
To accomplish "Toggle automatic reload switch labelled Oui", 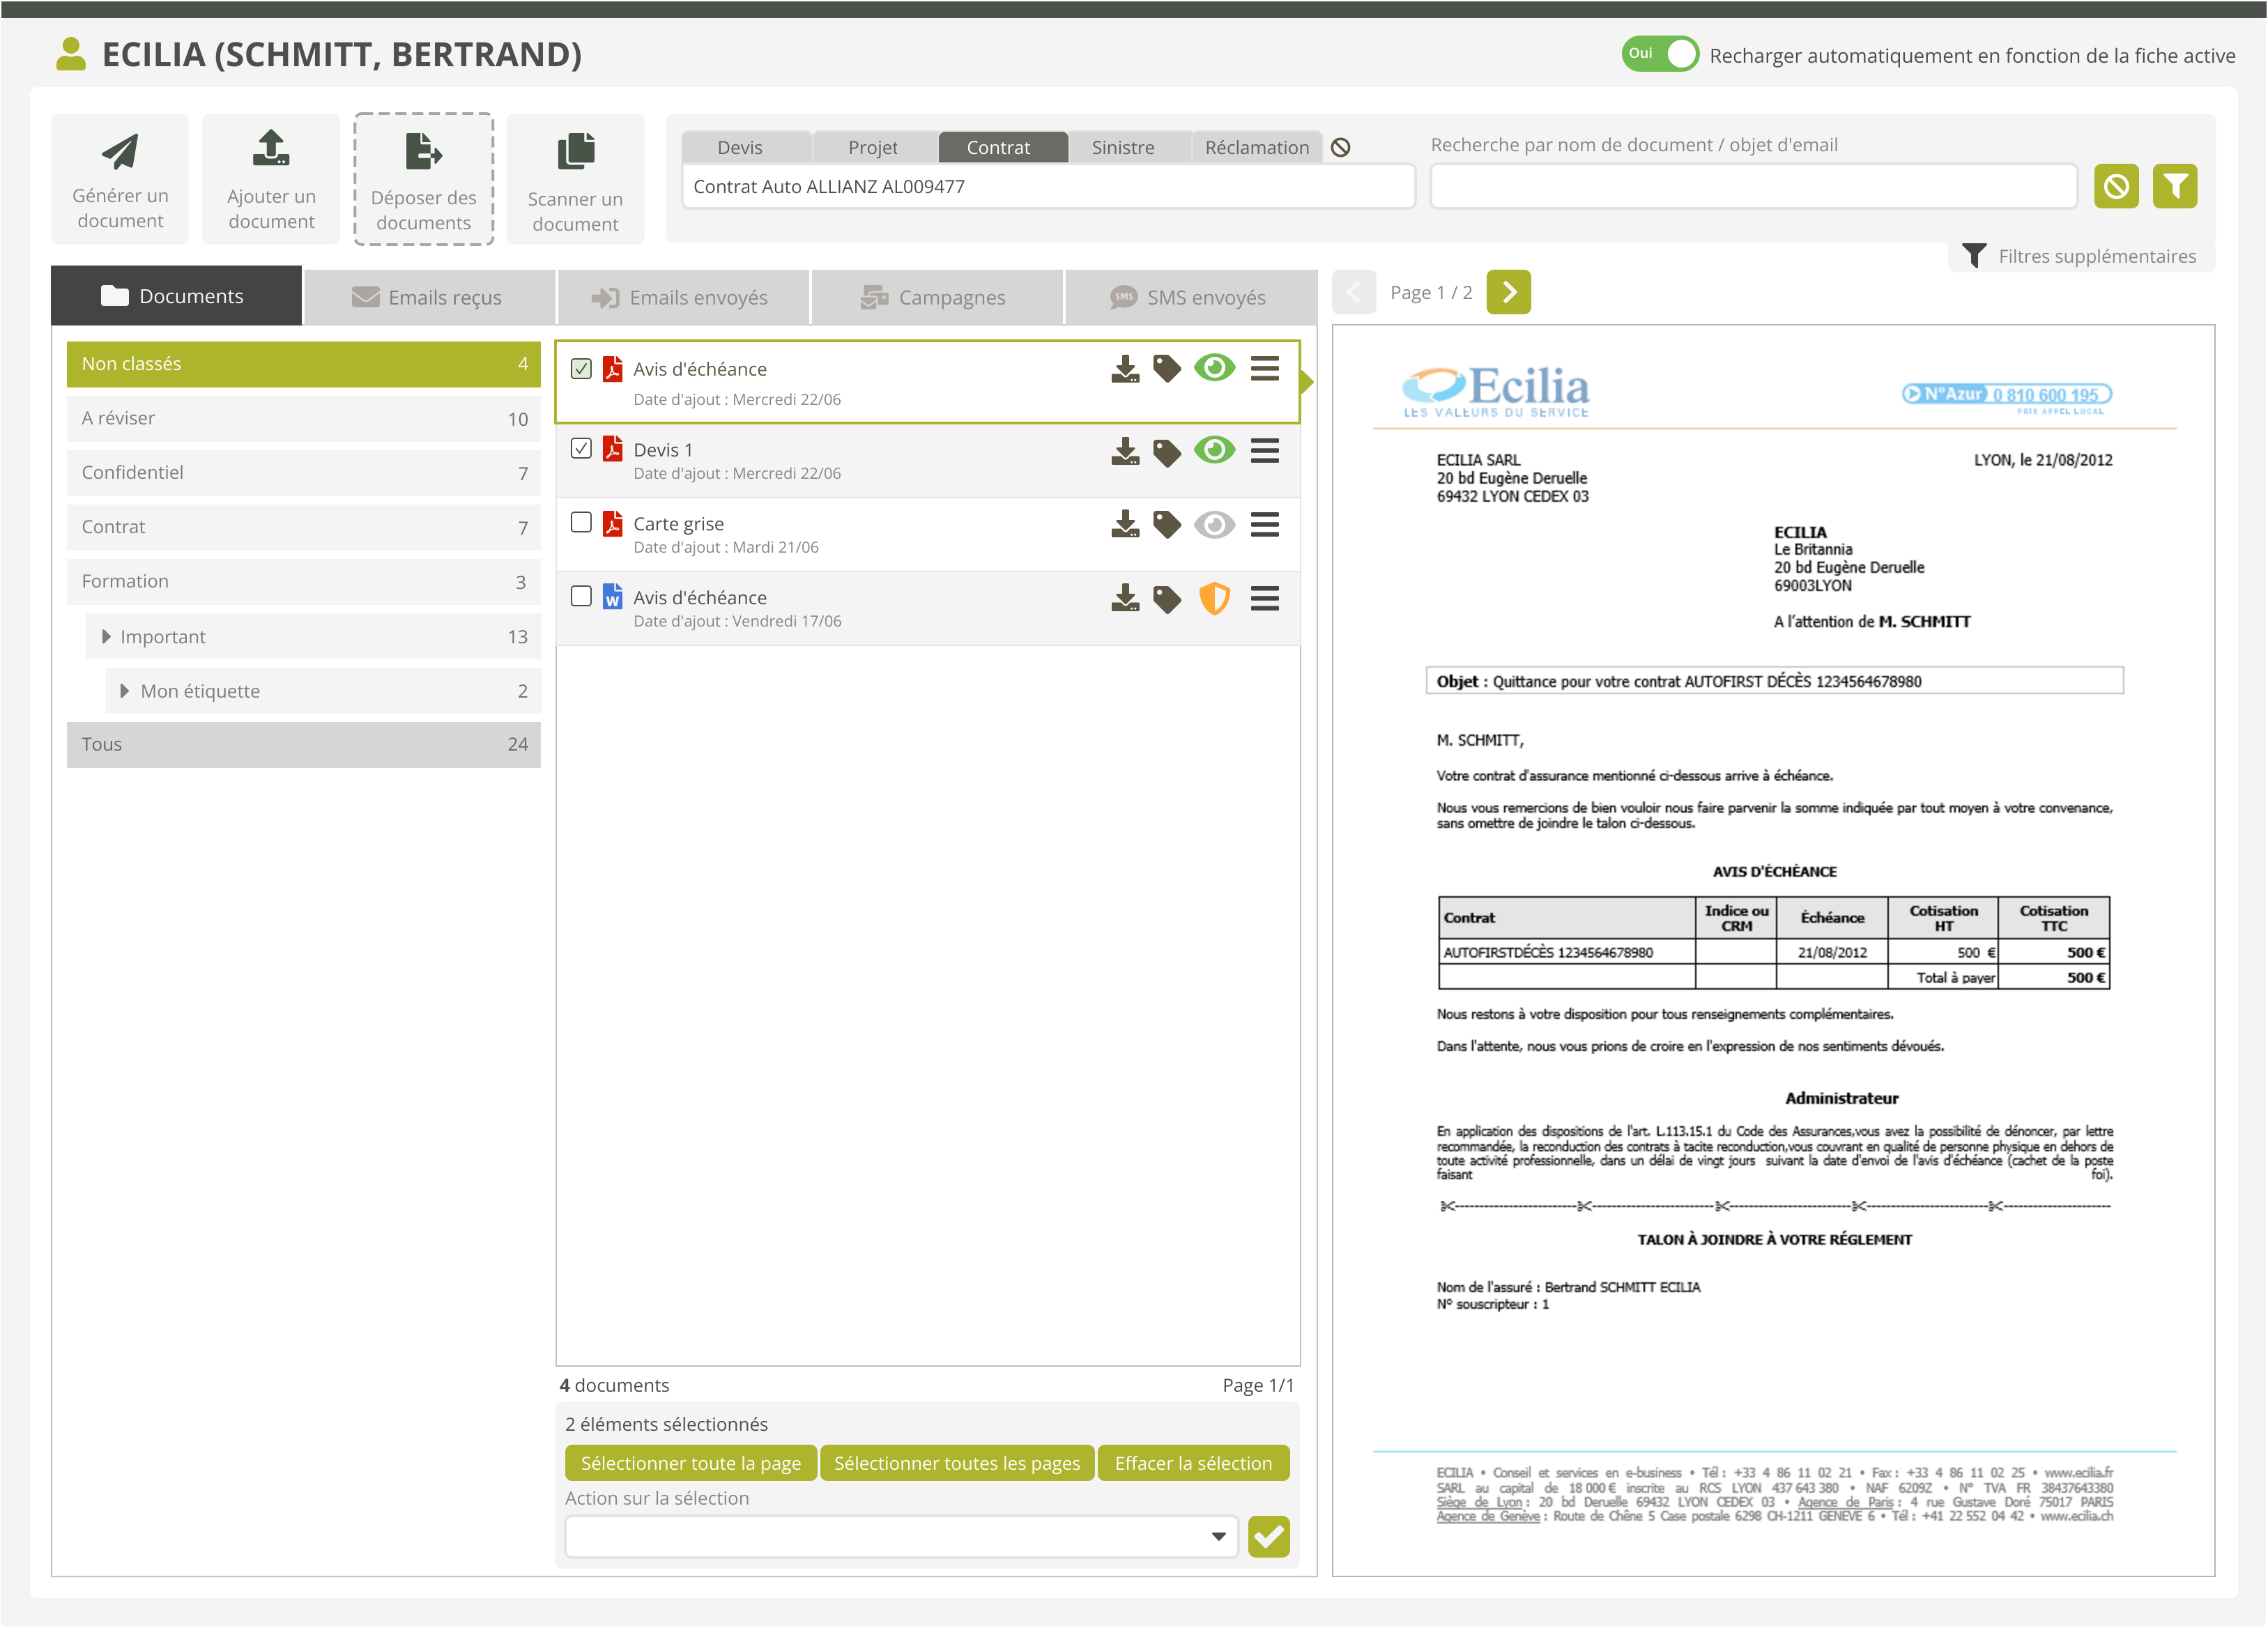I will 1659,54.
